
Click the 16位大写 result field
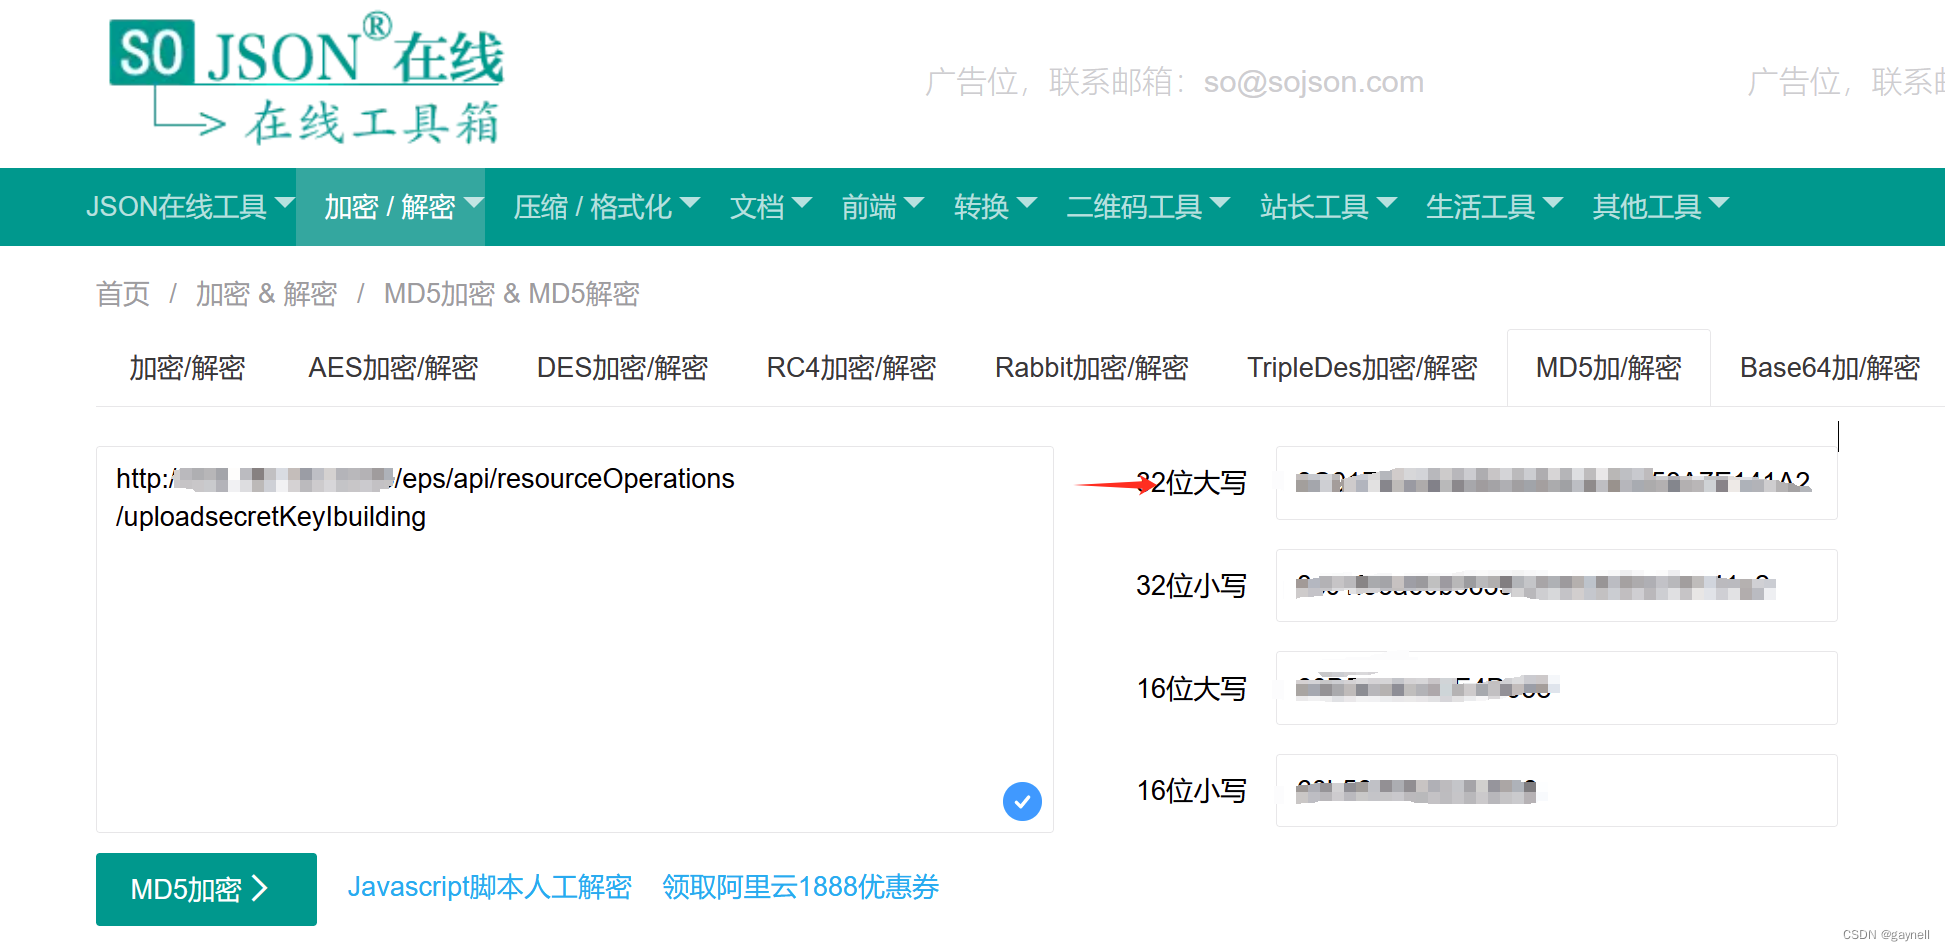click(x=1557, y=688)
